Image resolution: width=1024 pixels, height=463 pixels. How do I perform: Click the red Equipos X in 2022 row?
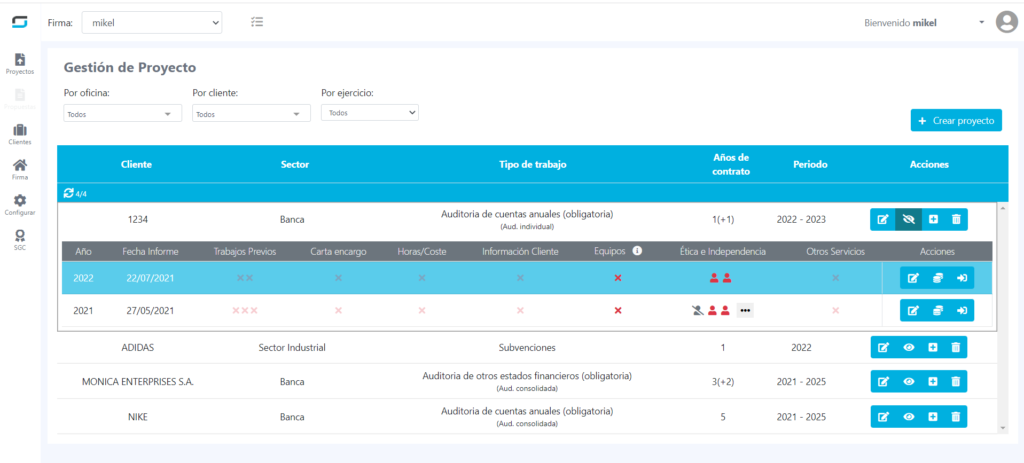[x=618, y=278]
